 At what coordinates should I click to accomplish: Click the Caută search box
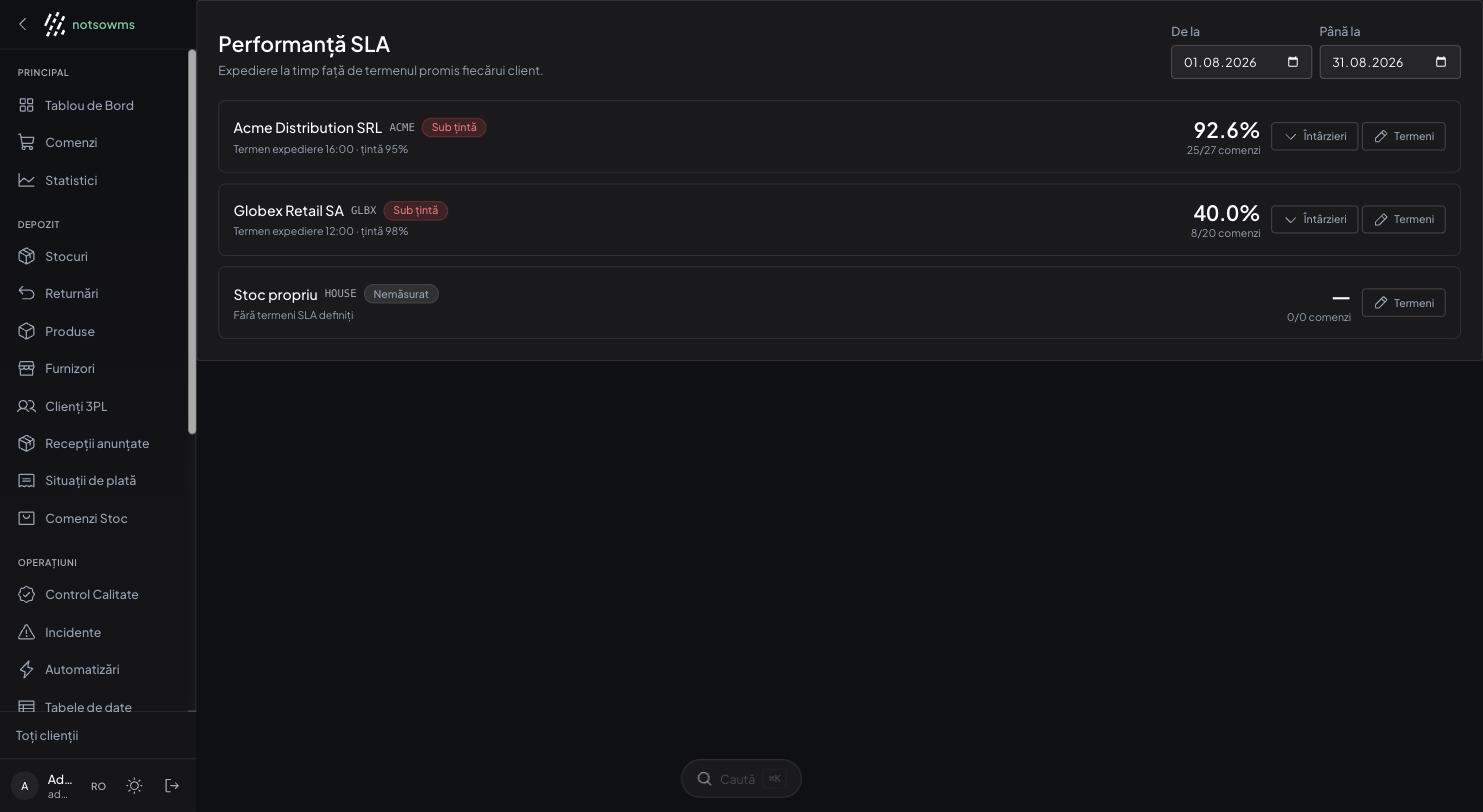pyautogui.click(x=741, y=779)
